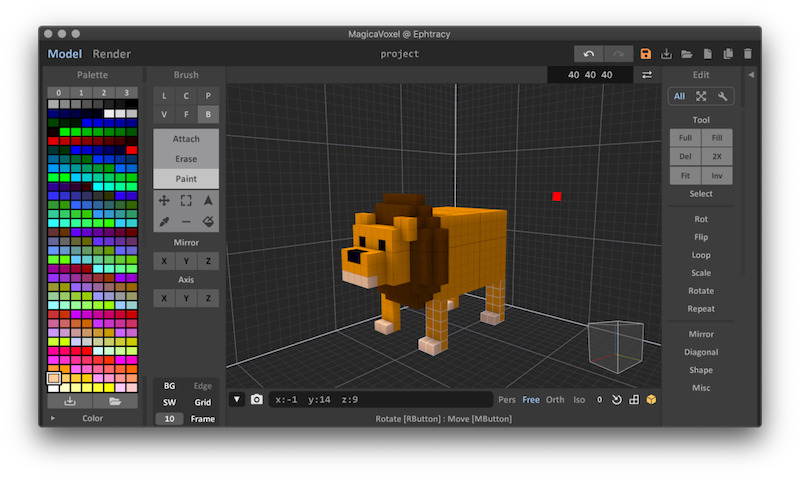Click the Inv tool button
The width and height of the screenshot is (800, 478).
tap(717, 175)
